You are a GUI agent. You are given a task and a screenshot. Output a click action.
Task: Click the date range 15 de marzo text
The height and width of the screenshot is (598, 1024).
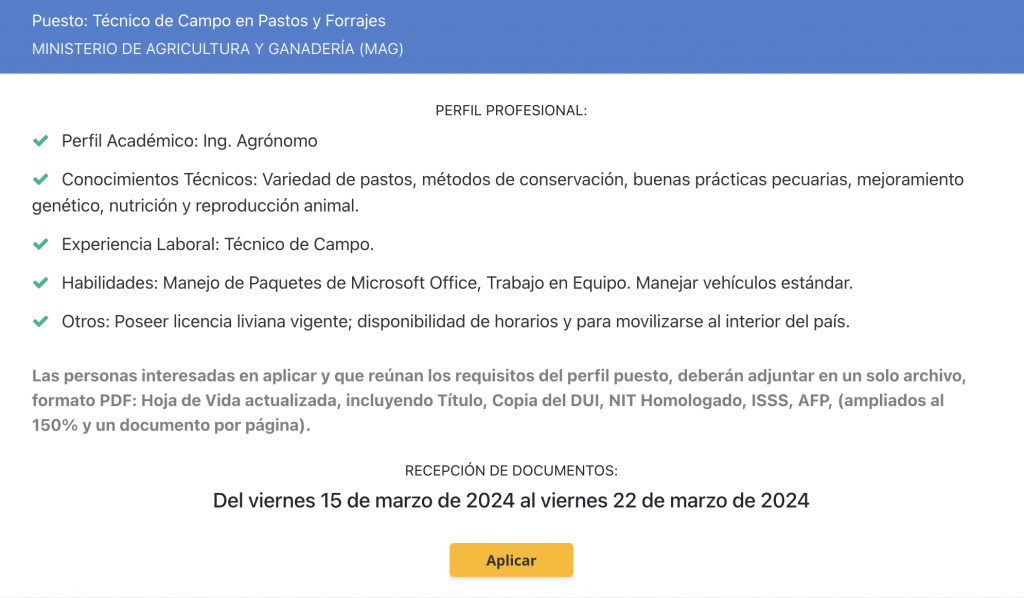pyautogui.click(x=511, y=501)
